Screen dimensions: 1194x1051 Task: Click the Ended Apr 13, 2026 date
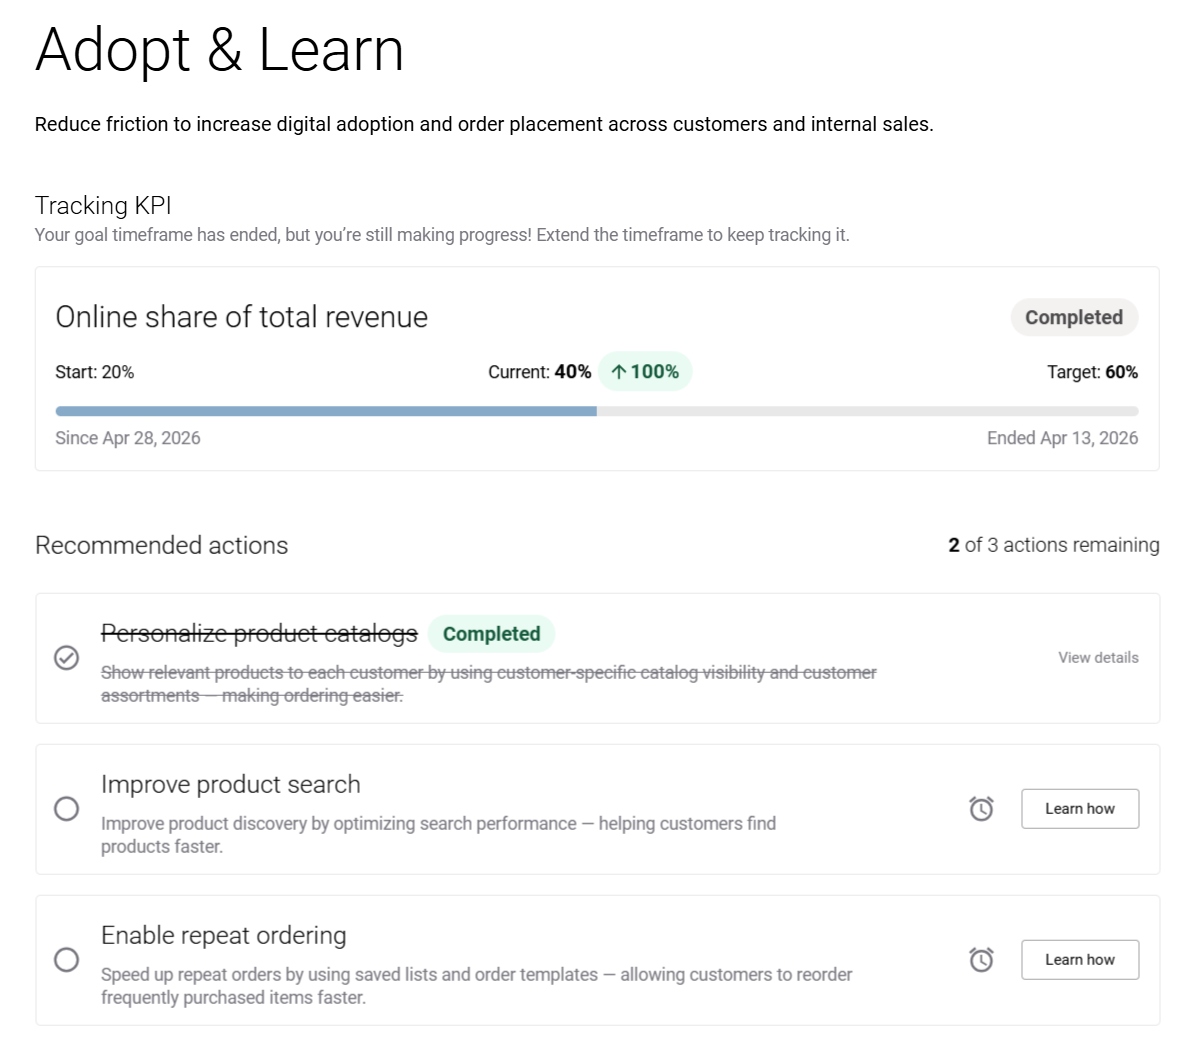coord(1062,438)
